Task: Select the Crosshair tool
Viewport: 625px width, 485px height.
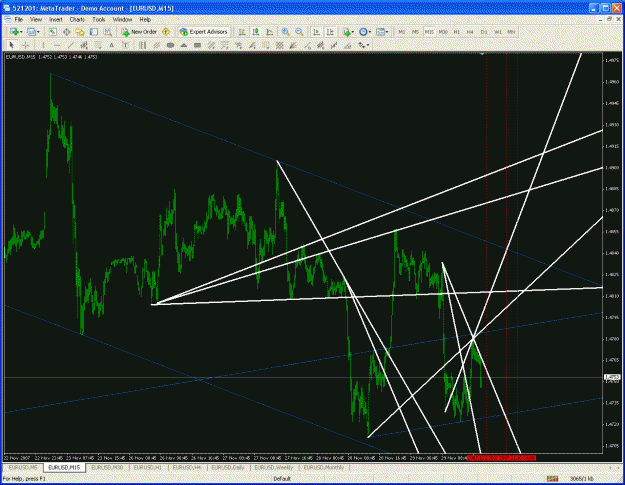Action: pyautogui.click(x=26, y=45)
